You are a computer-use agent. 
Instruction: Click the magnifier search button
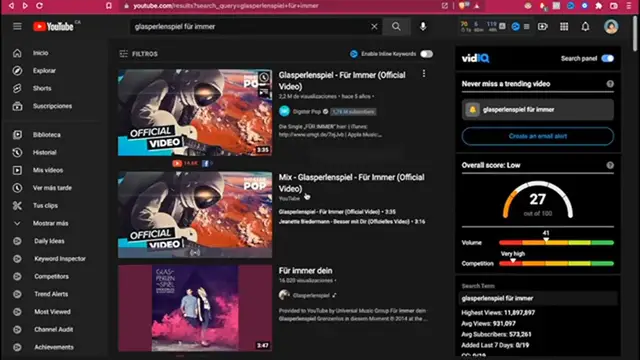pos(396,27)
